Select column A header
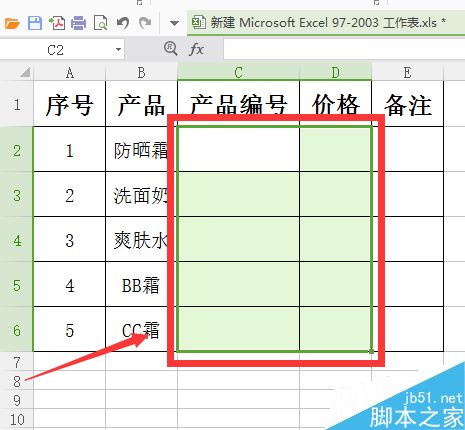The image size is (465, 430). (69, 72)
